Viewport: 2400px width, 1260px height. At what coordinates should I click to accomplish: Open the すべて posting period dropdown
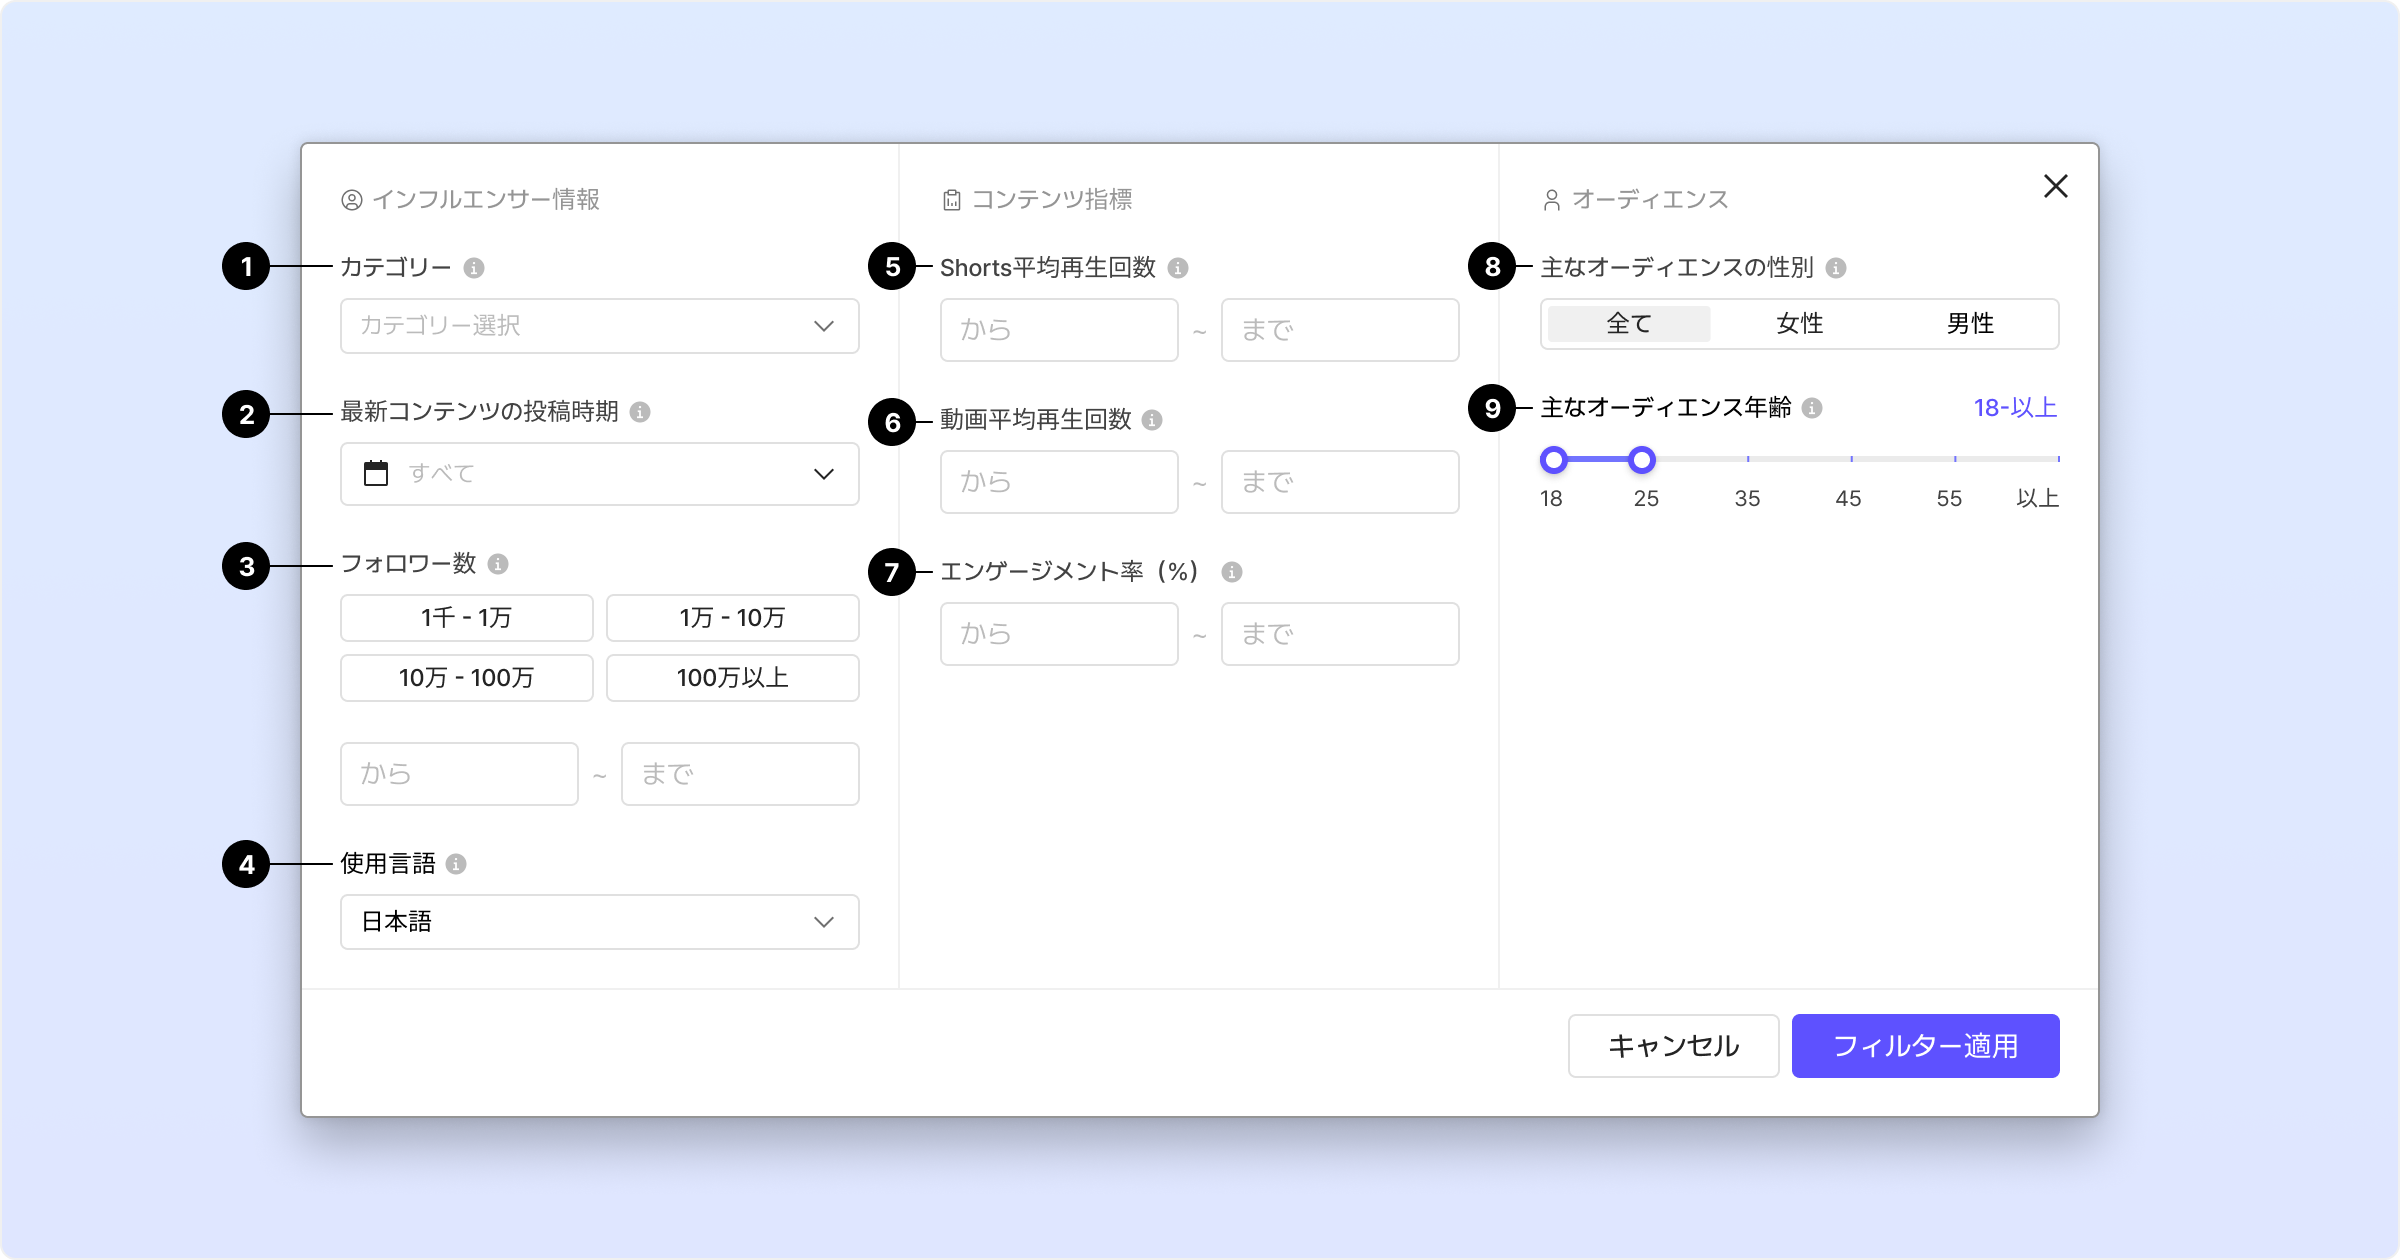pos(599,474)
